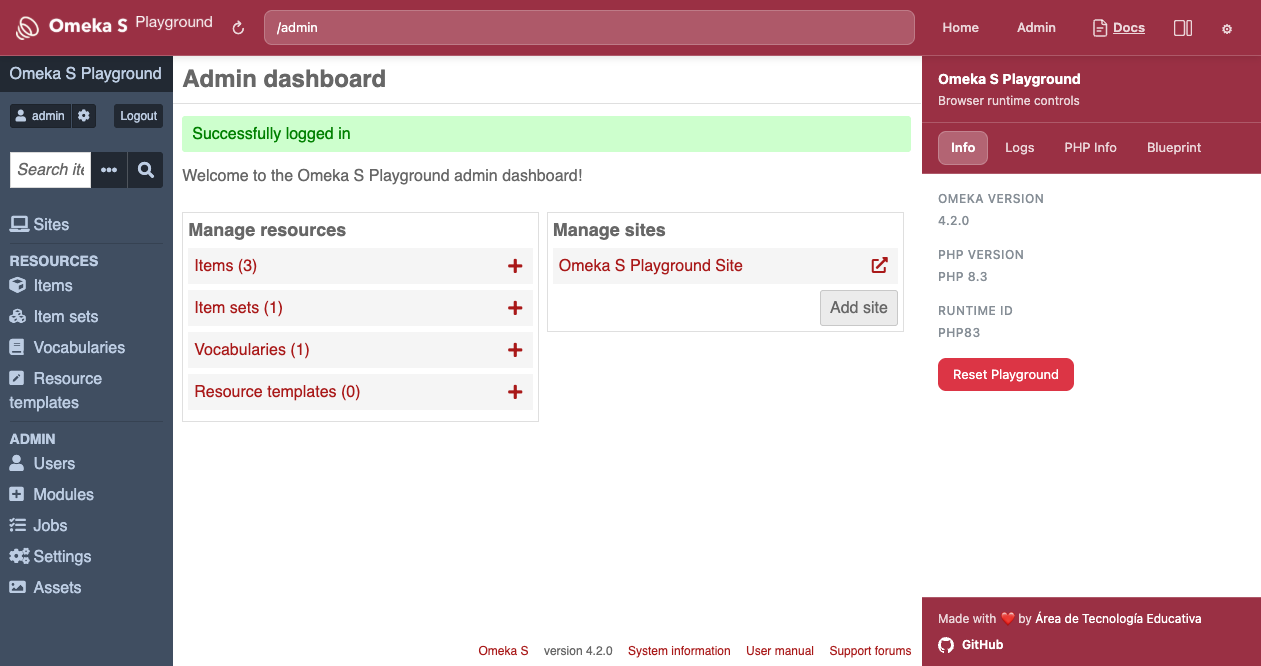1261x666 pixels.
Task: Select the Blueprint tab
Action: tap(1174, 147)
